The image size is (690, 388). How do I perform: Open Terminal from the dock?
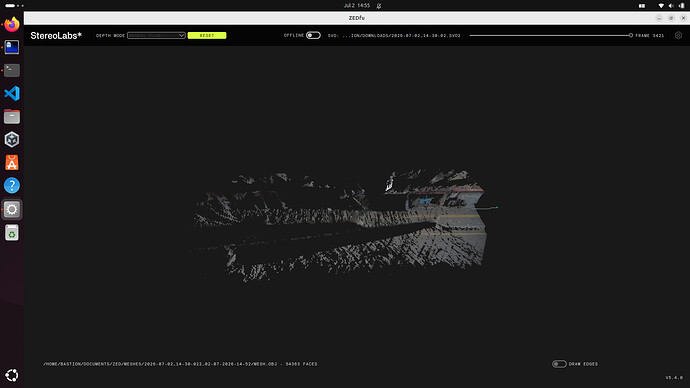tap(12, 70)
